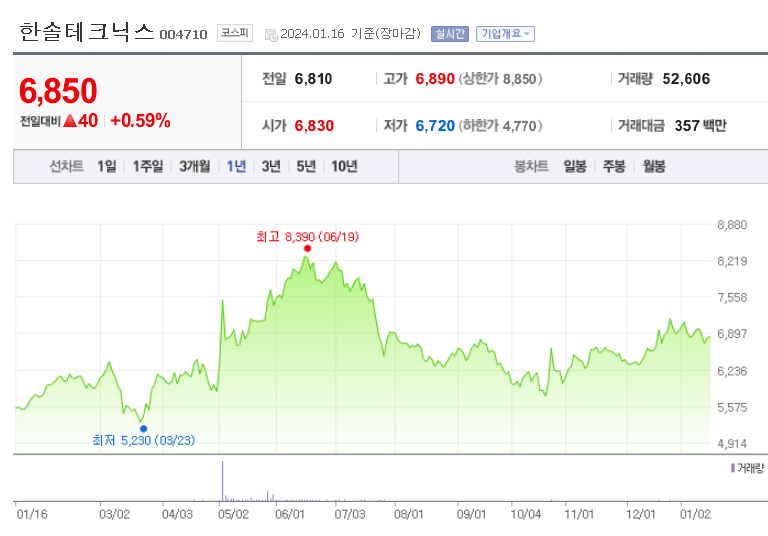The image size is (768, 536).
Task: Click the 코스피 market badge
Action: (235, 33)
